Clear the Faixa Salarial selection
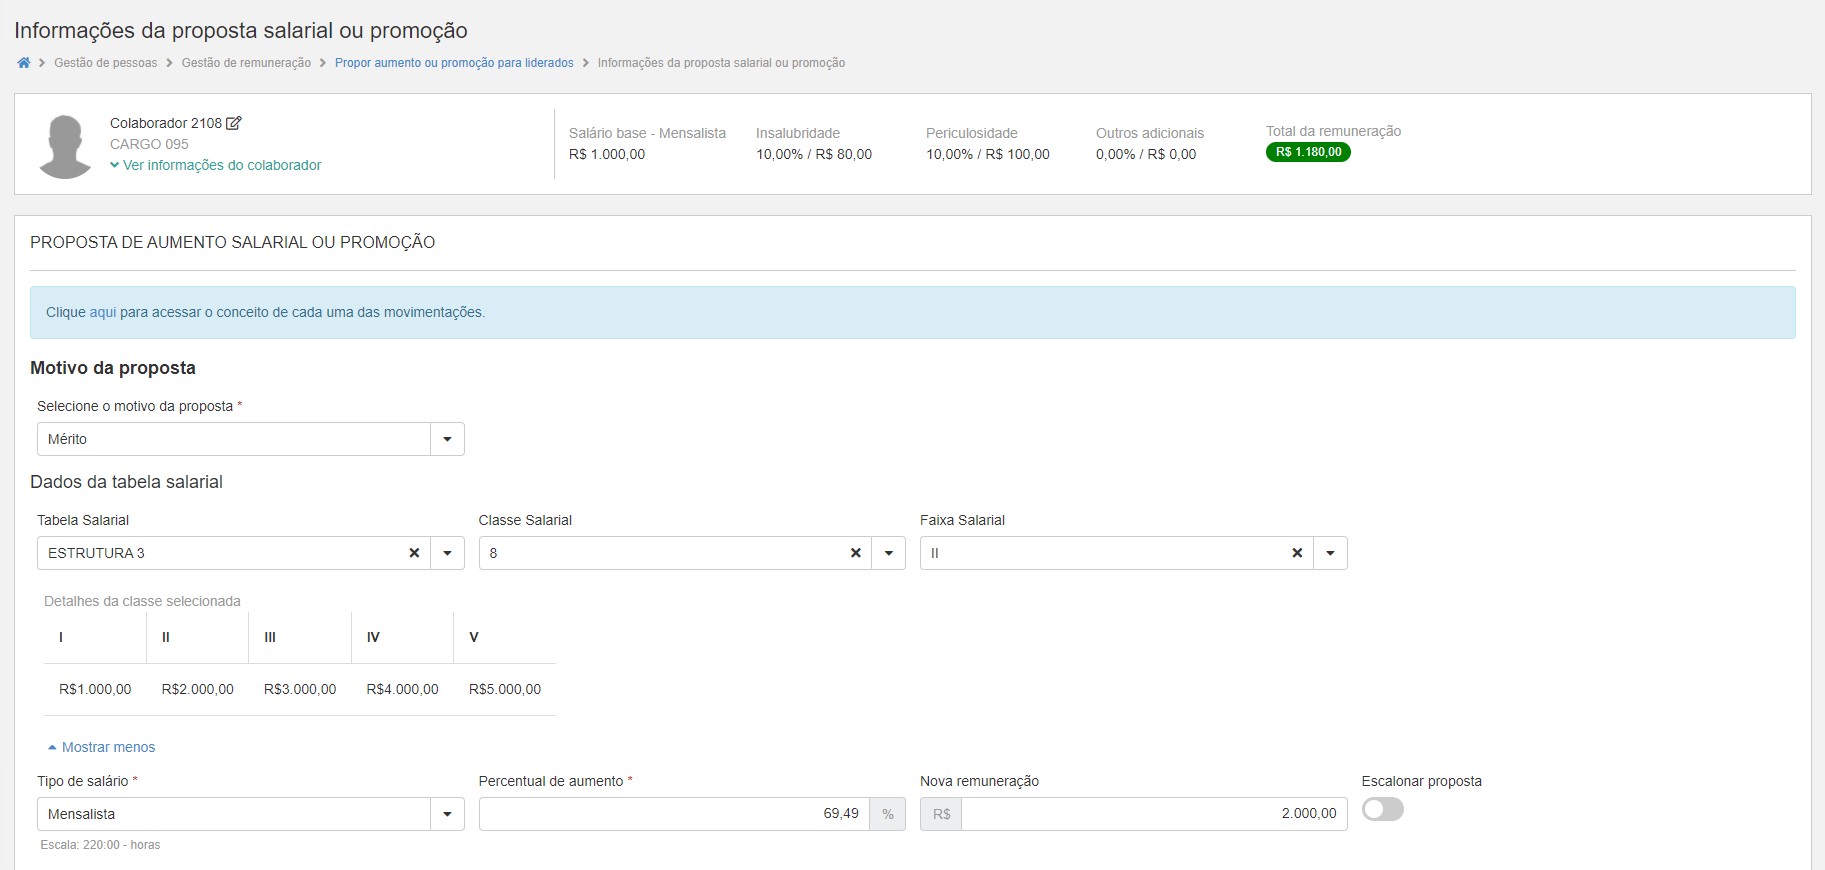This screenshot has width=1825, height=870. (x=1297, y=553)
